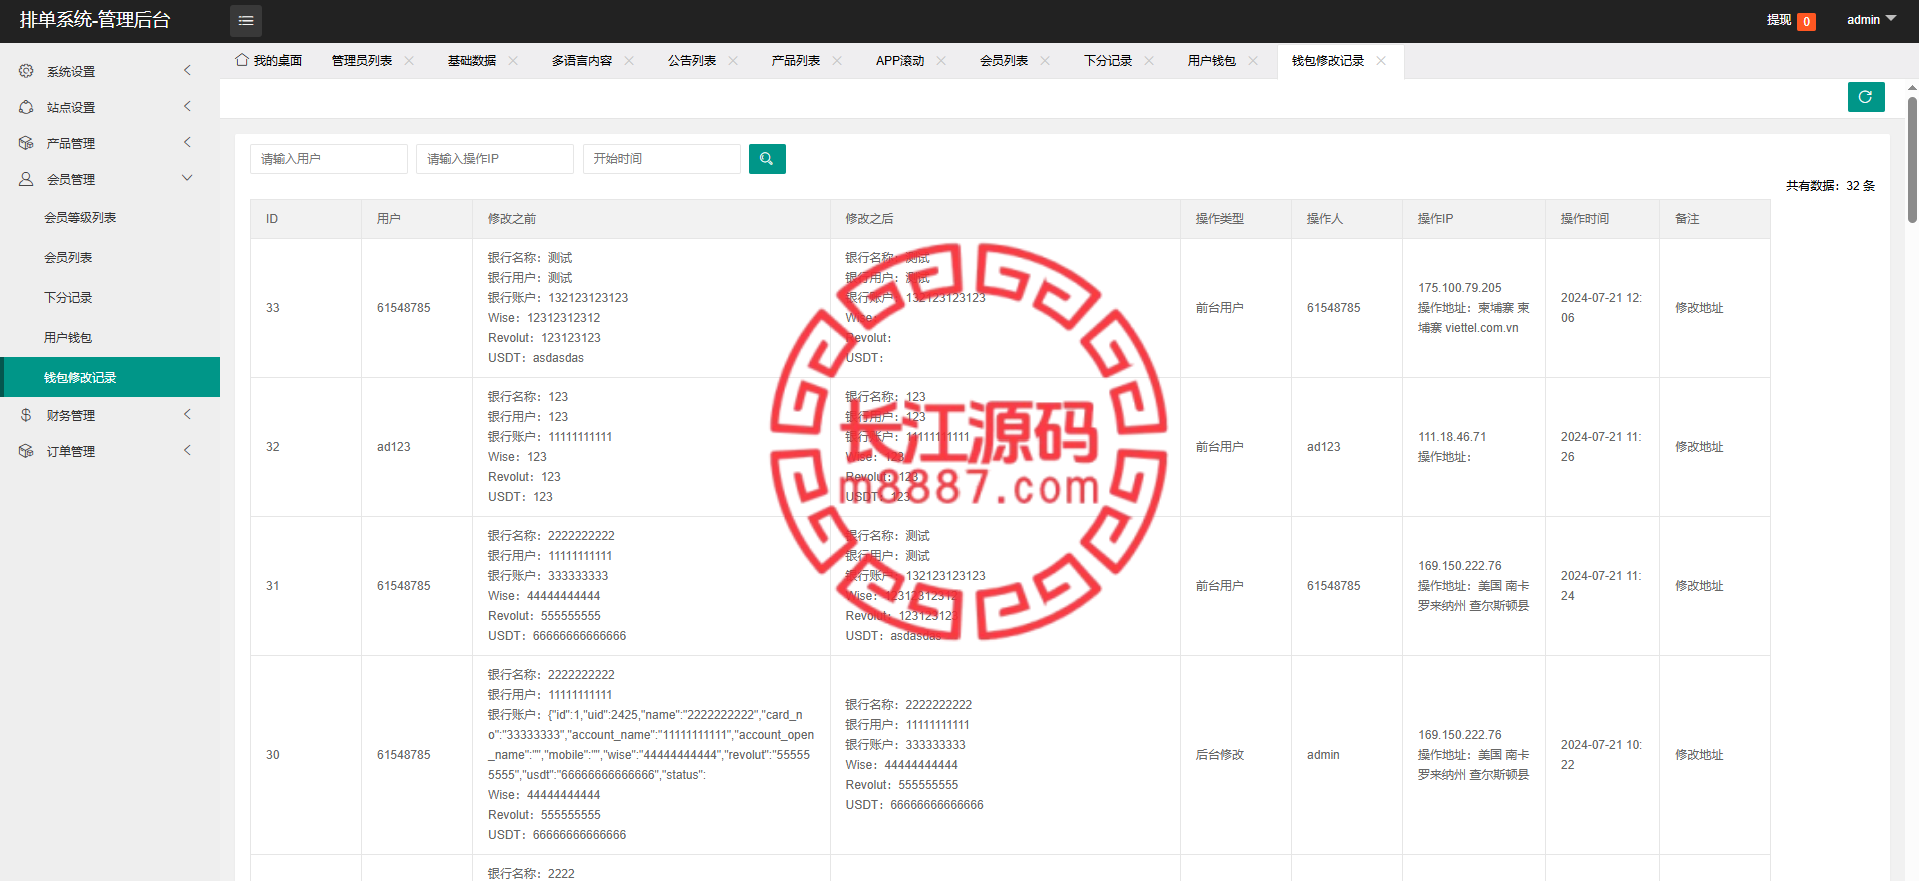Focus the 请输入用户 input field
The width and height of the screenshot is (1919, 881).
point(329,159)
